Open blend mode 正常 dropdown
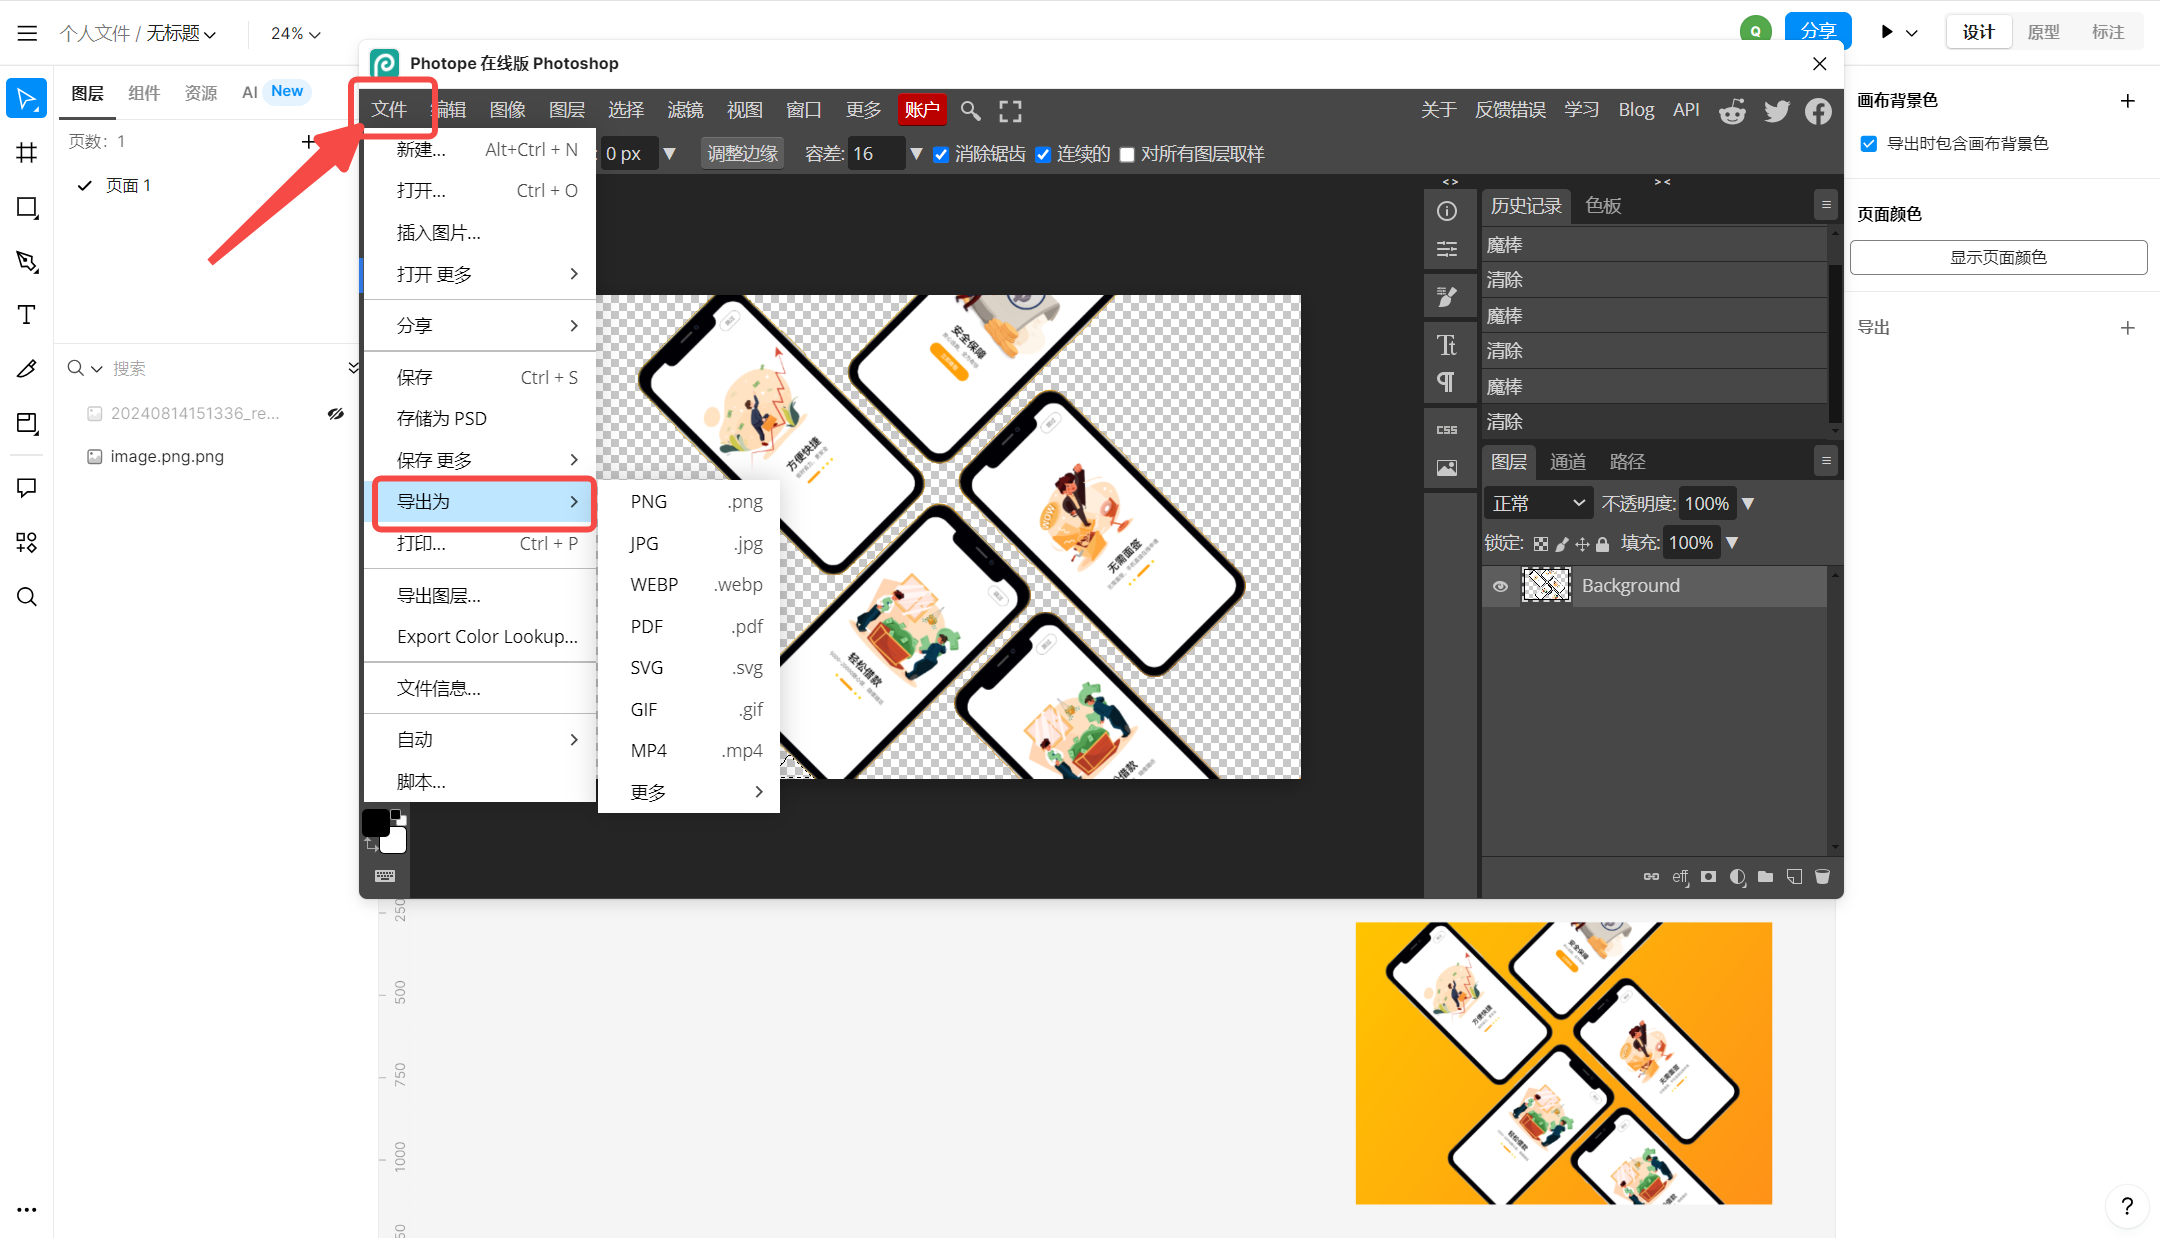The image size is (2160, 1238). [x=1538, y=504]
